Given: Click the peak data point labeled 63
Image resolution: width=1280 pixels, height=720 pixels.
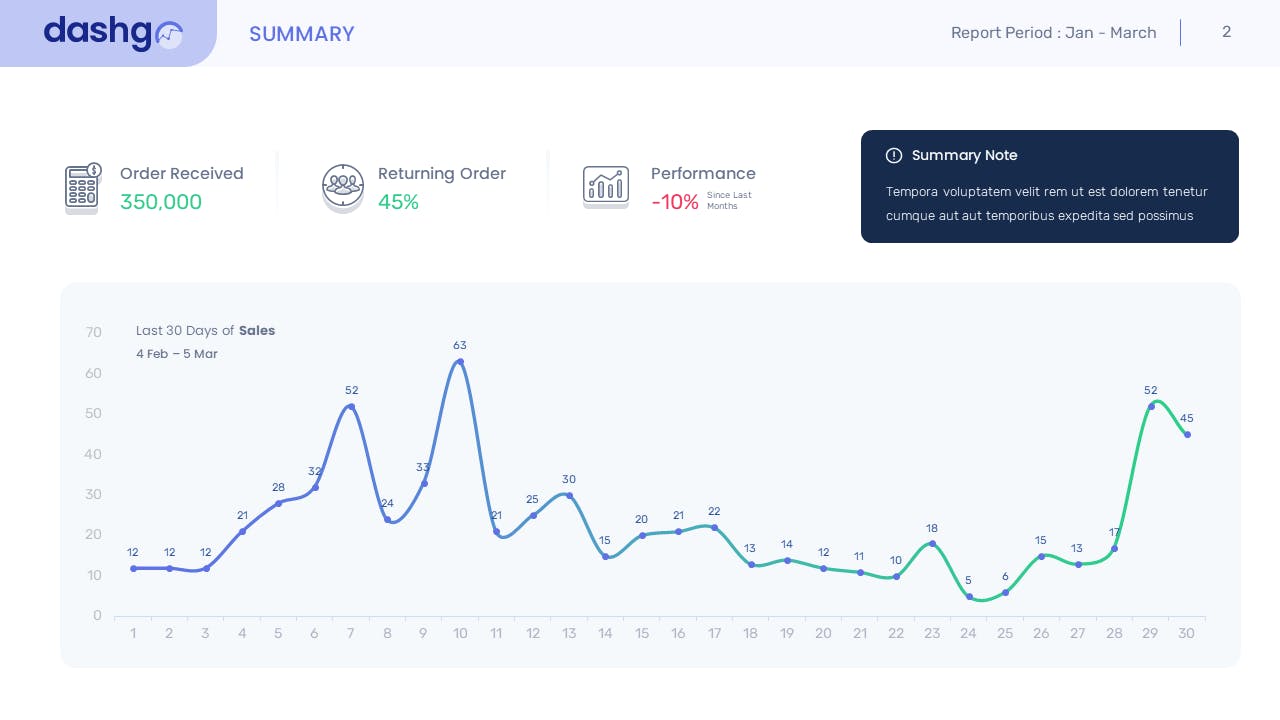Looking at the screenshot, I should click(x=460, y=362).
